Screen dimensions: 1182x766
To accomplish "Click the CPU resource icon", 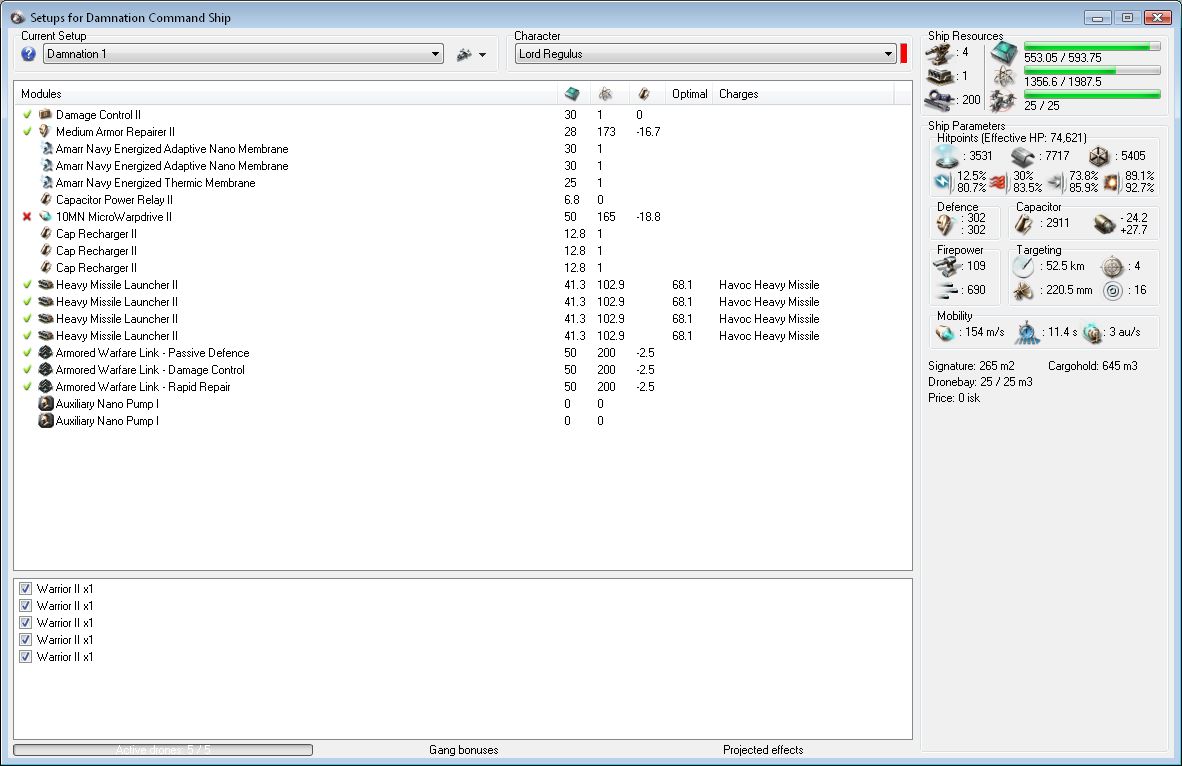I will tap(1004, 52).
